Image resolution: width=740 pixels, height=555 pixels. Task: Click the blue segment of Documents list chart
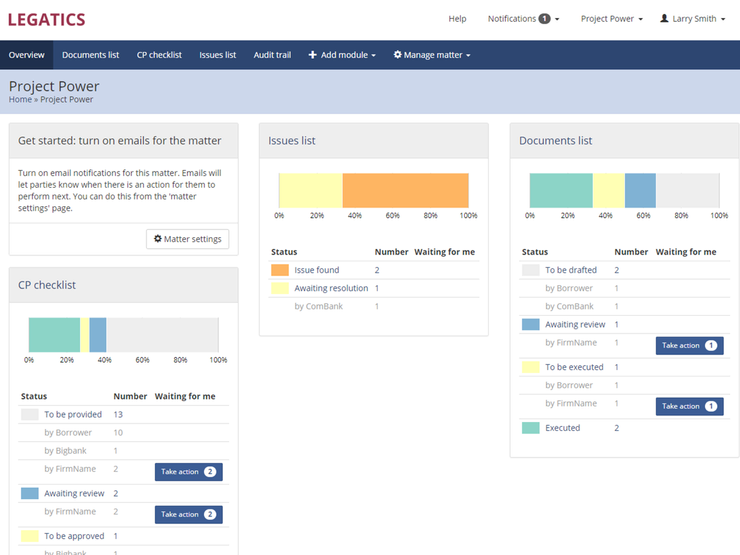(640, 191)
